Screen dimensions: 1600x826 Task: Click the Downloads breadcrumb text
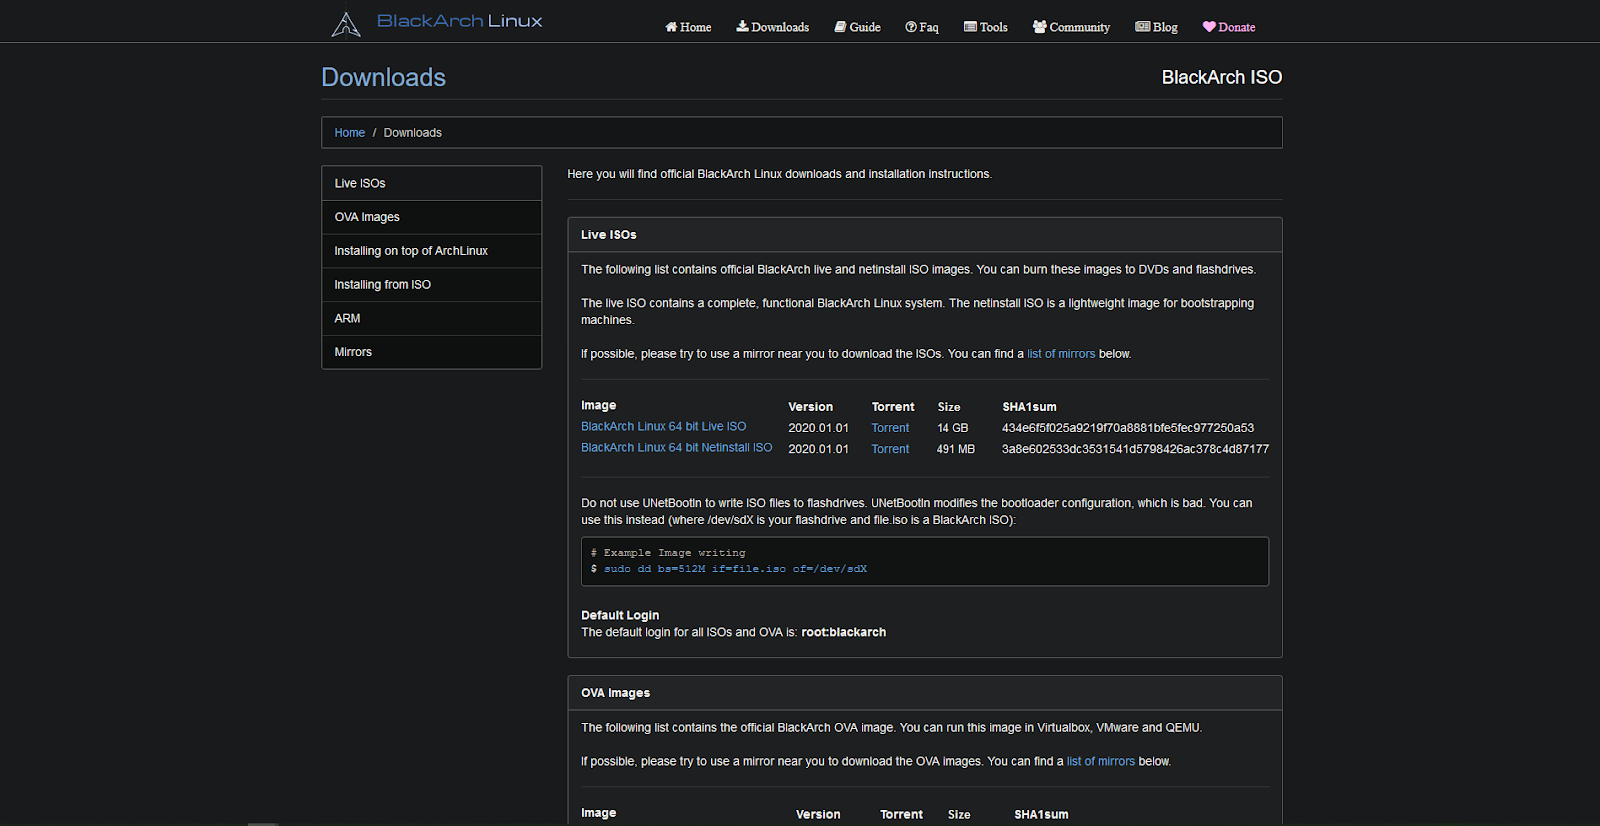(413, 133)
